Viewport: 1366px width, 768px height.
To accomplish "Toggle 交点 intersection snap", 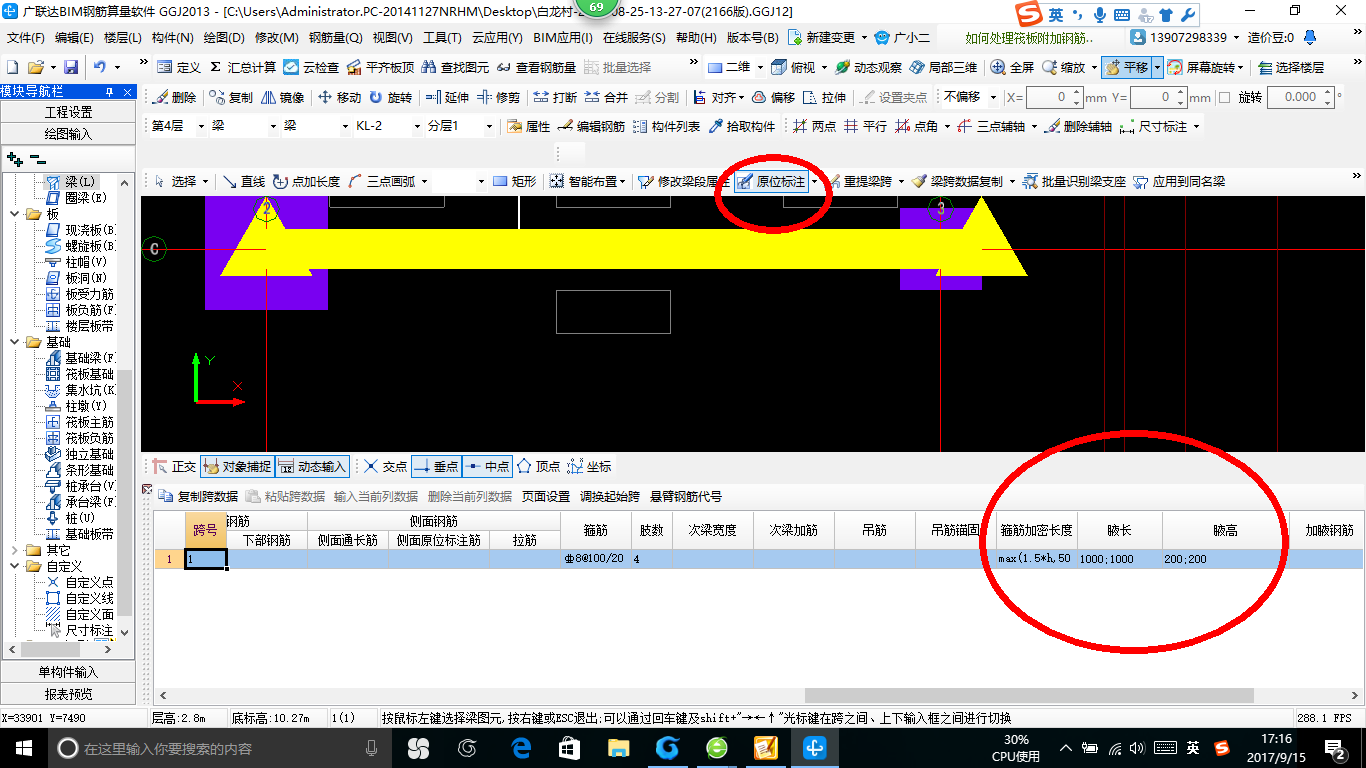I will click(x=385, y=466).
